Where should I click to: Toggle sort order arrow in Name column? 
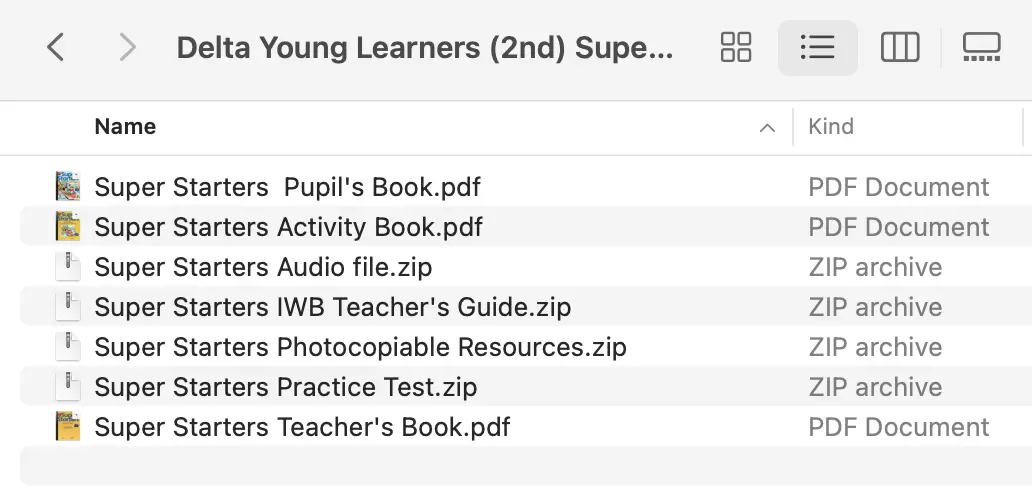(x=767, y=128)
